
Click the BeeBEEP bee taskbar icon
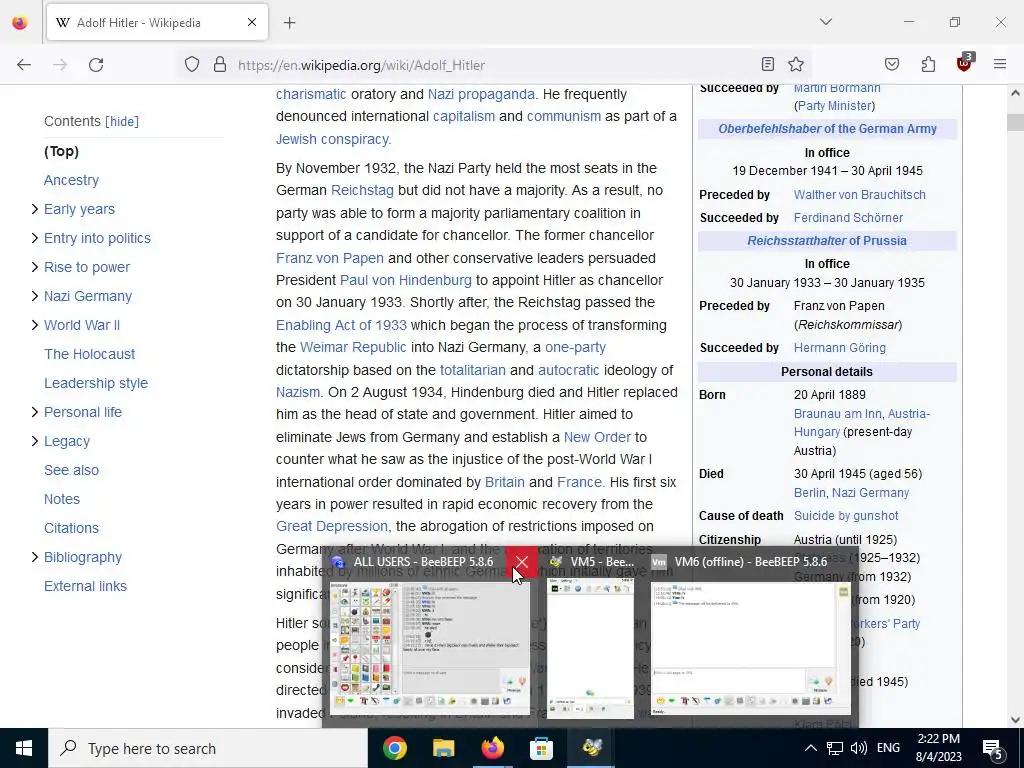click(x=591, y=748)
